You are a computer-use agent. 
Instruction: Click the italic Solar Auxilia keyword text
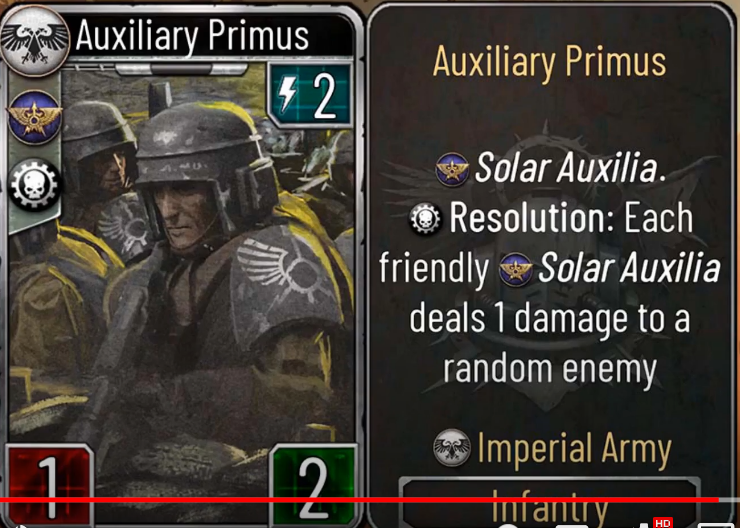570,168
